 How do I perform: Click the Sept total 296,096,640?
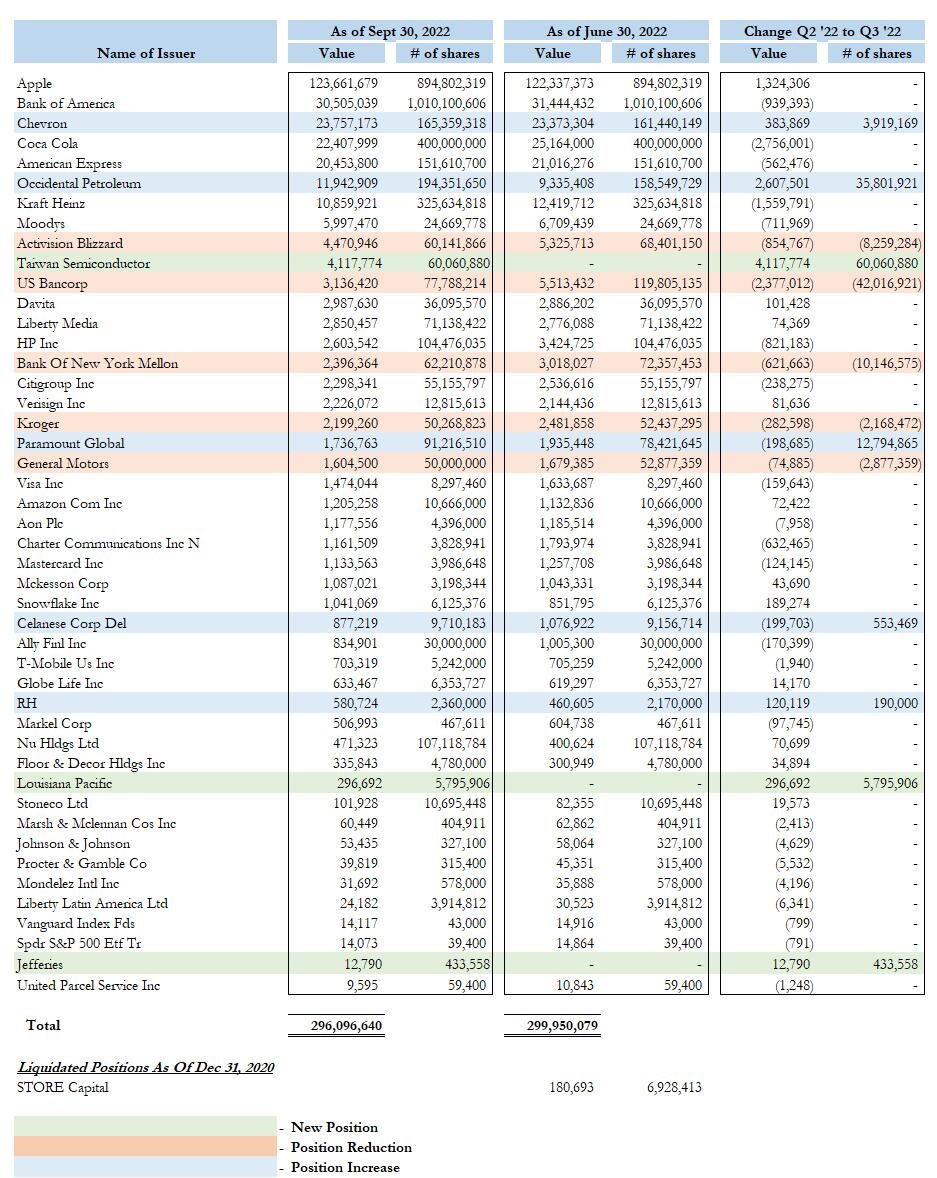tap(346, 1025)
